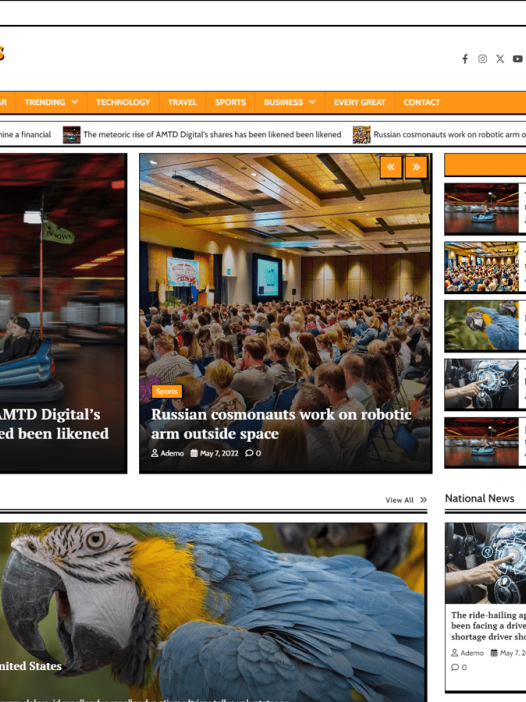Open the Business menu item

click(x=283, y=102)
